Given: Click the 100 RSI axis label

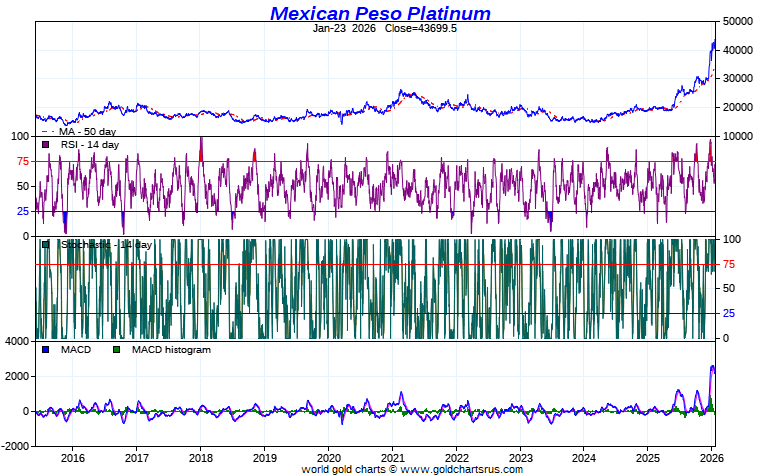Looking at the screenshot, I should pos(20,136).
